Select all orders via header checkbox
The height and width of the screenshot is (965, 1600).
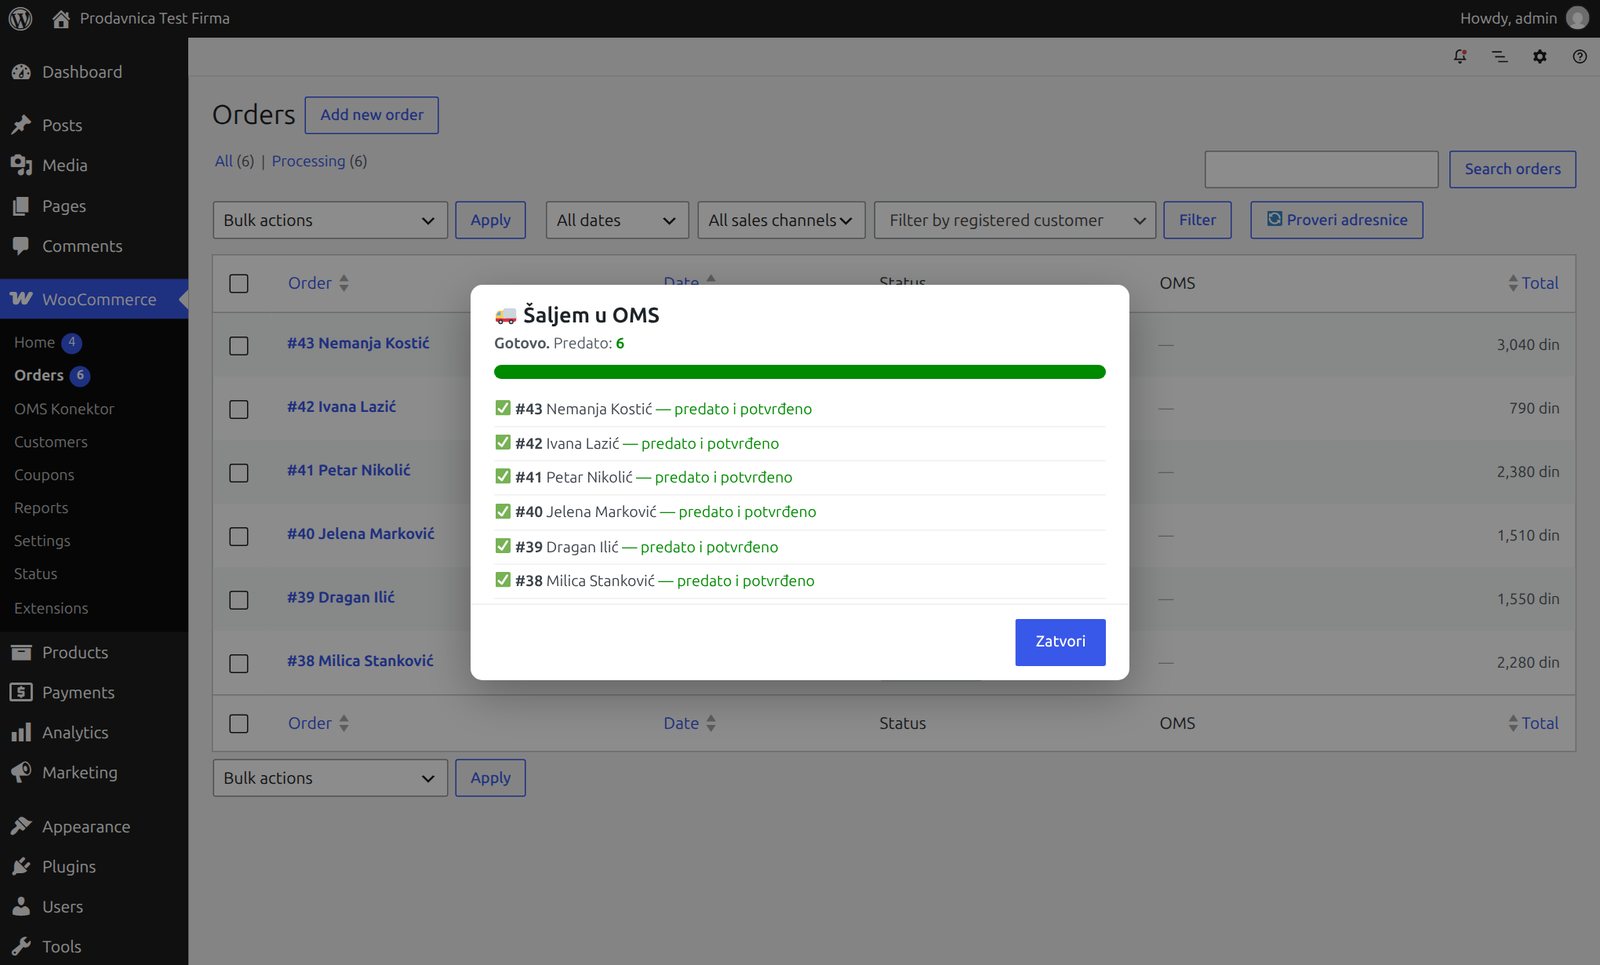[x=239, y=284]
